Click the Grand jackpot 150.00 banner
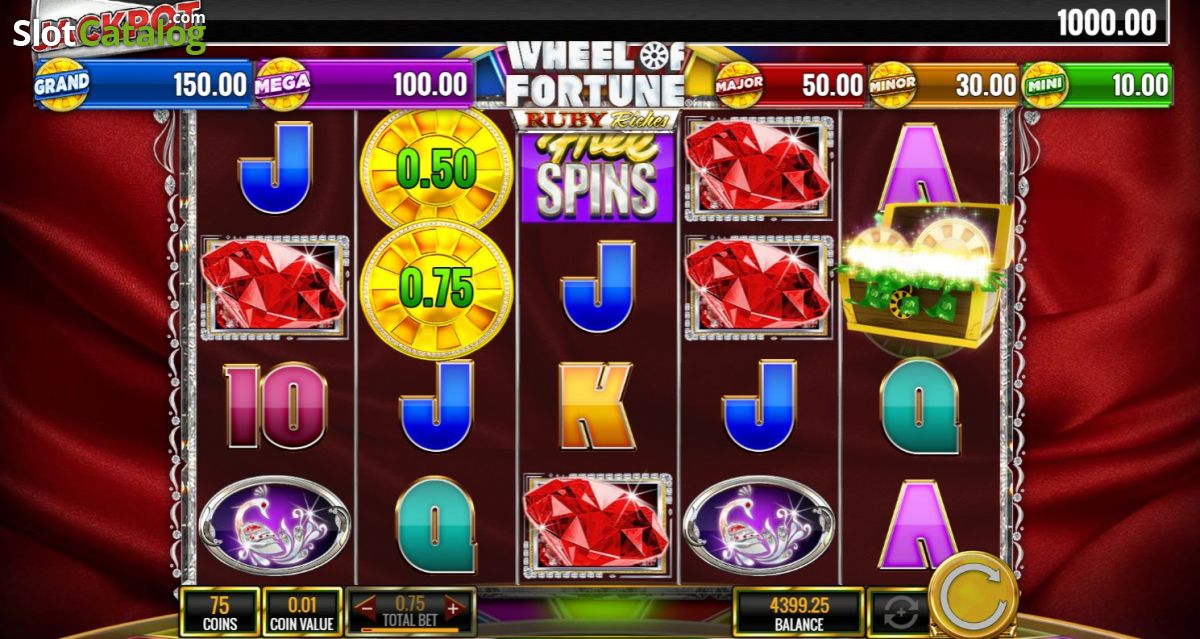Screen dimensions: 1200x639 pos(143,84)
